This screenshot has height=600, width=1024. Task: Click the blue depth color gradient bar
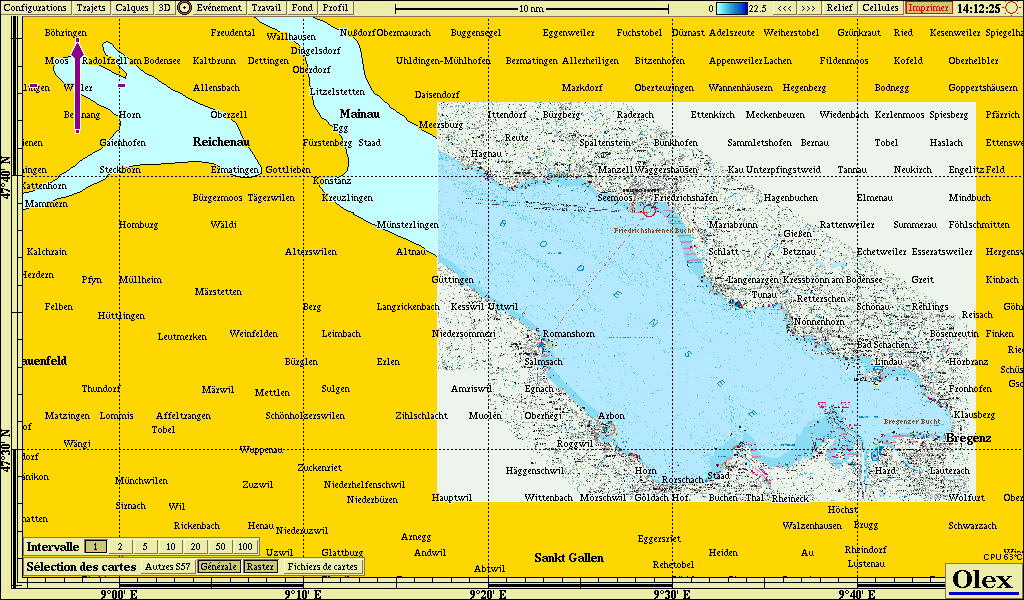[731, 8]
